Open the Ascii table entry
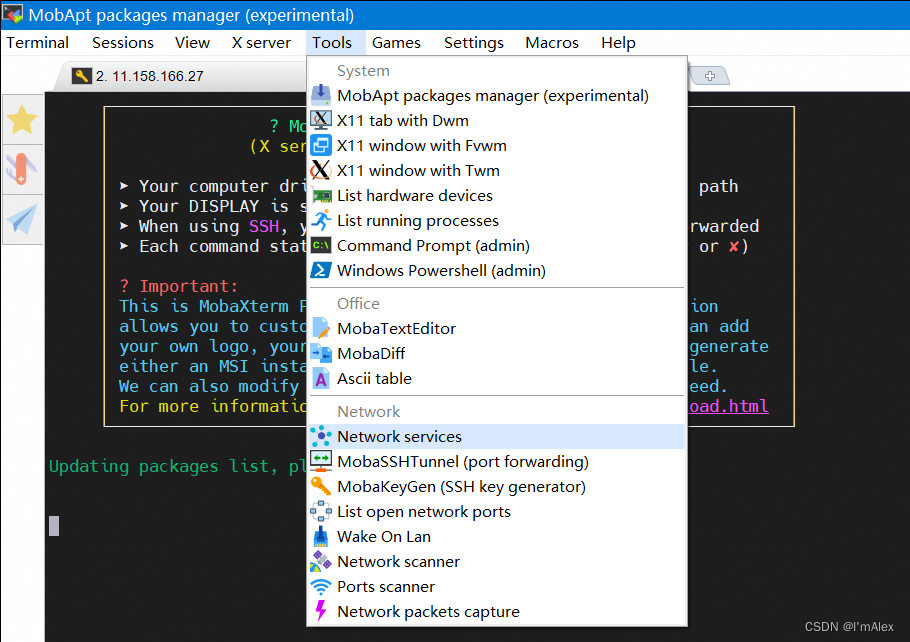This screenshot has width=910, height=642. pyautogui.click(x=497, y=378)
